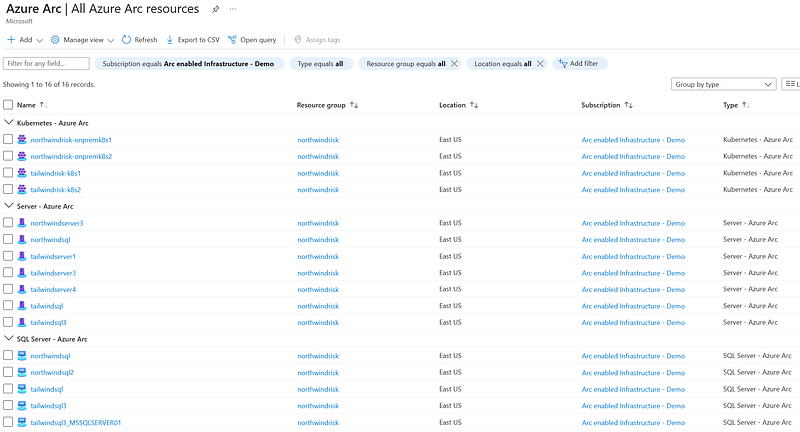
Task: Click the Export to CSV download icon
Action: click(169, 40)
